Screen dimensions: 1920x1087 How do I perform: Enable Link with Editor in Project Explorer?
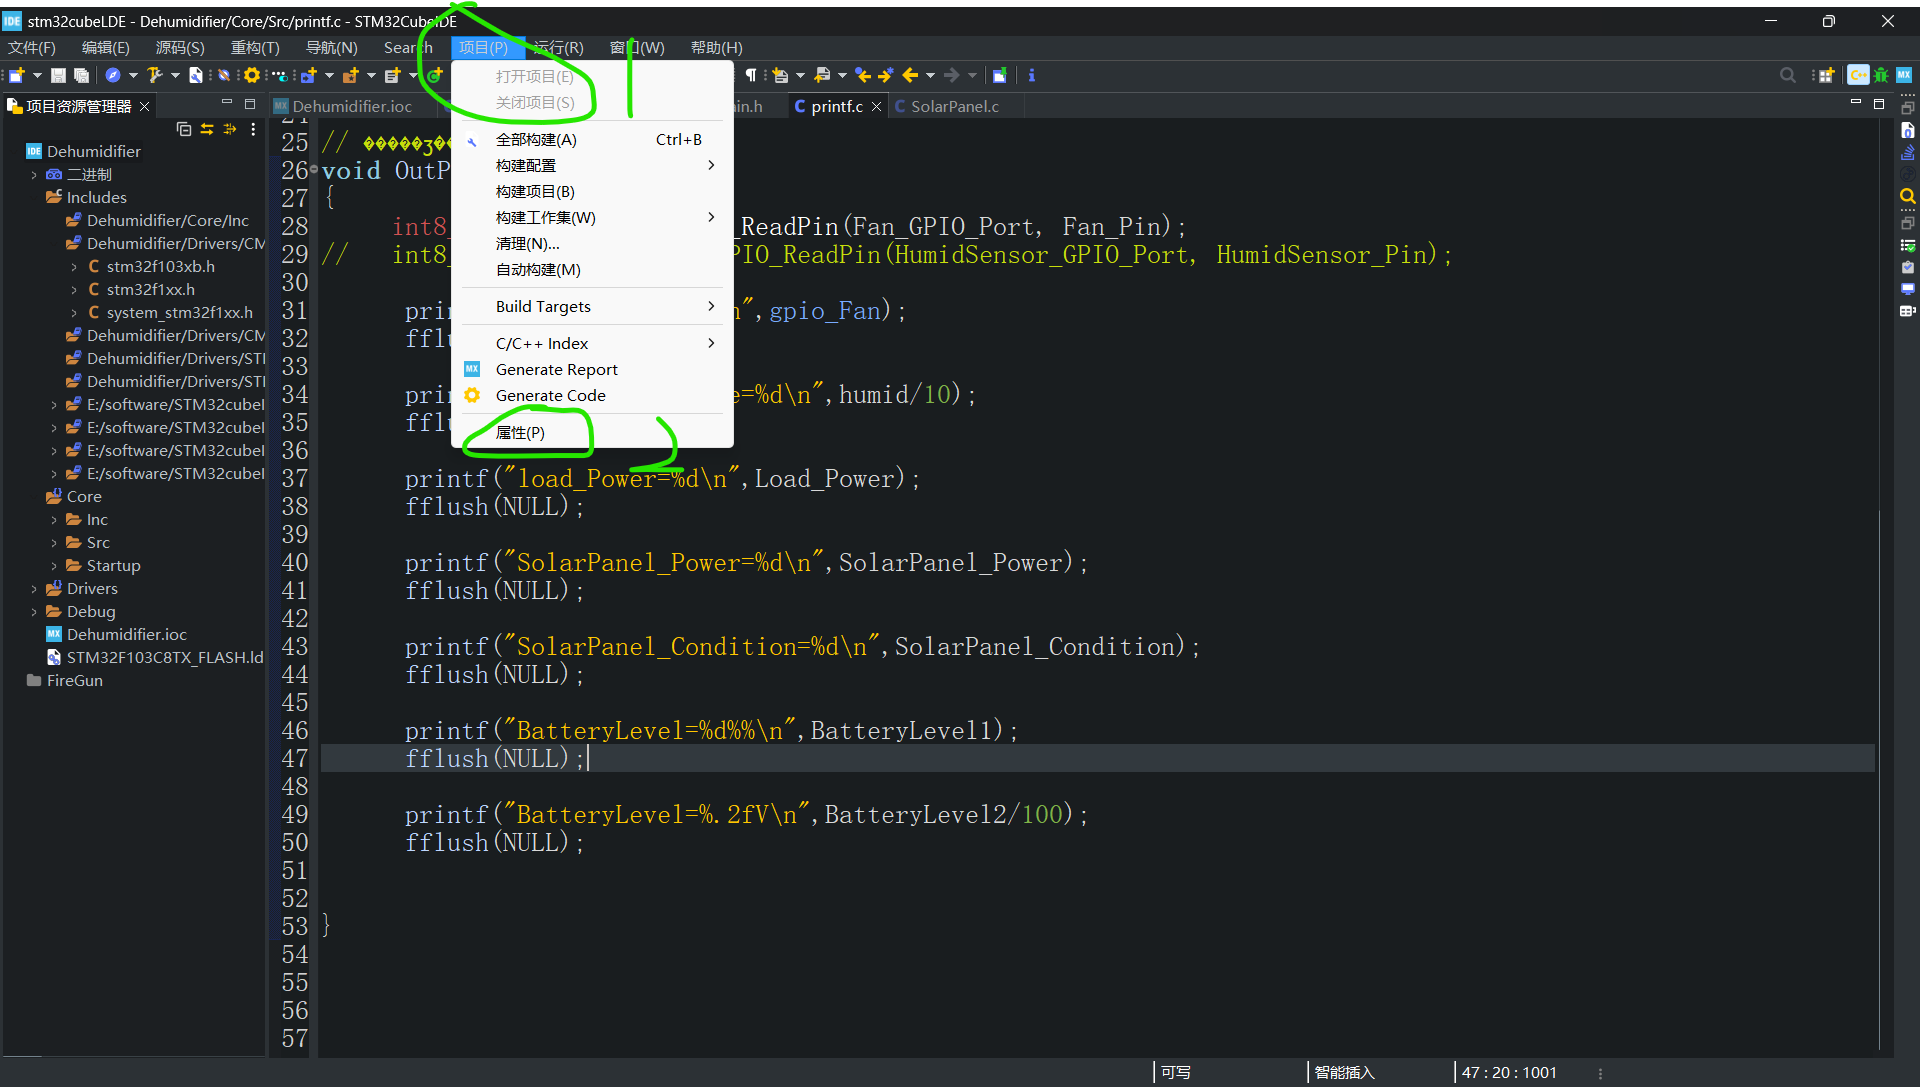[207, 129]
